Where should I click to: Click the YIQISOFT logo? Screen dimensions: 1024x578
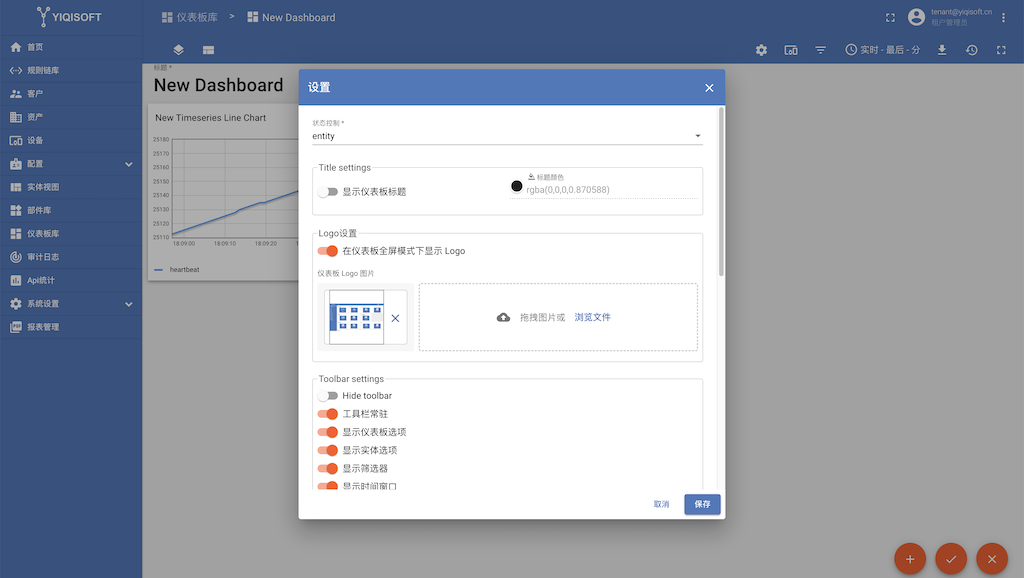[x=69, y=17]
